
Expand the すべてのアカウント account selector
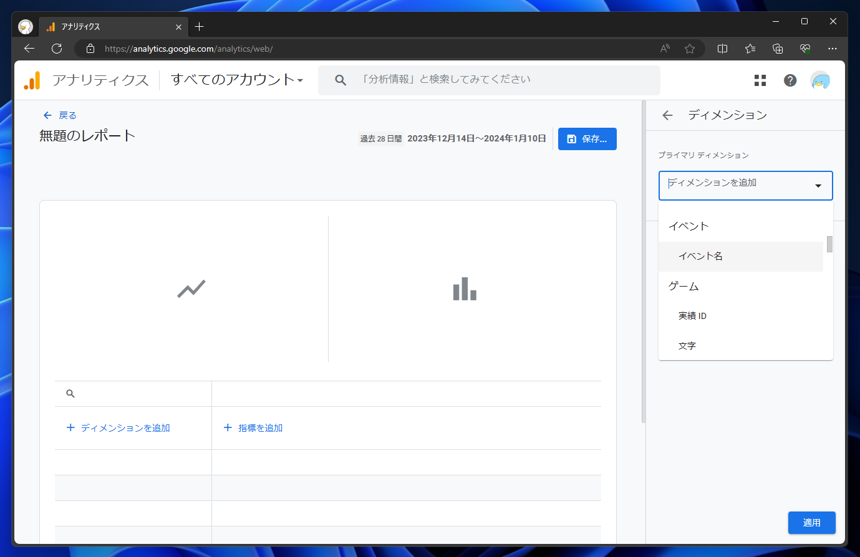237,80
